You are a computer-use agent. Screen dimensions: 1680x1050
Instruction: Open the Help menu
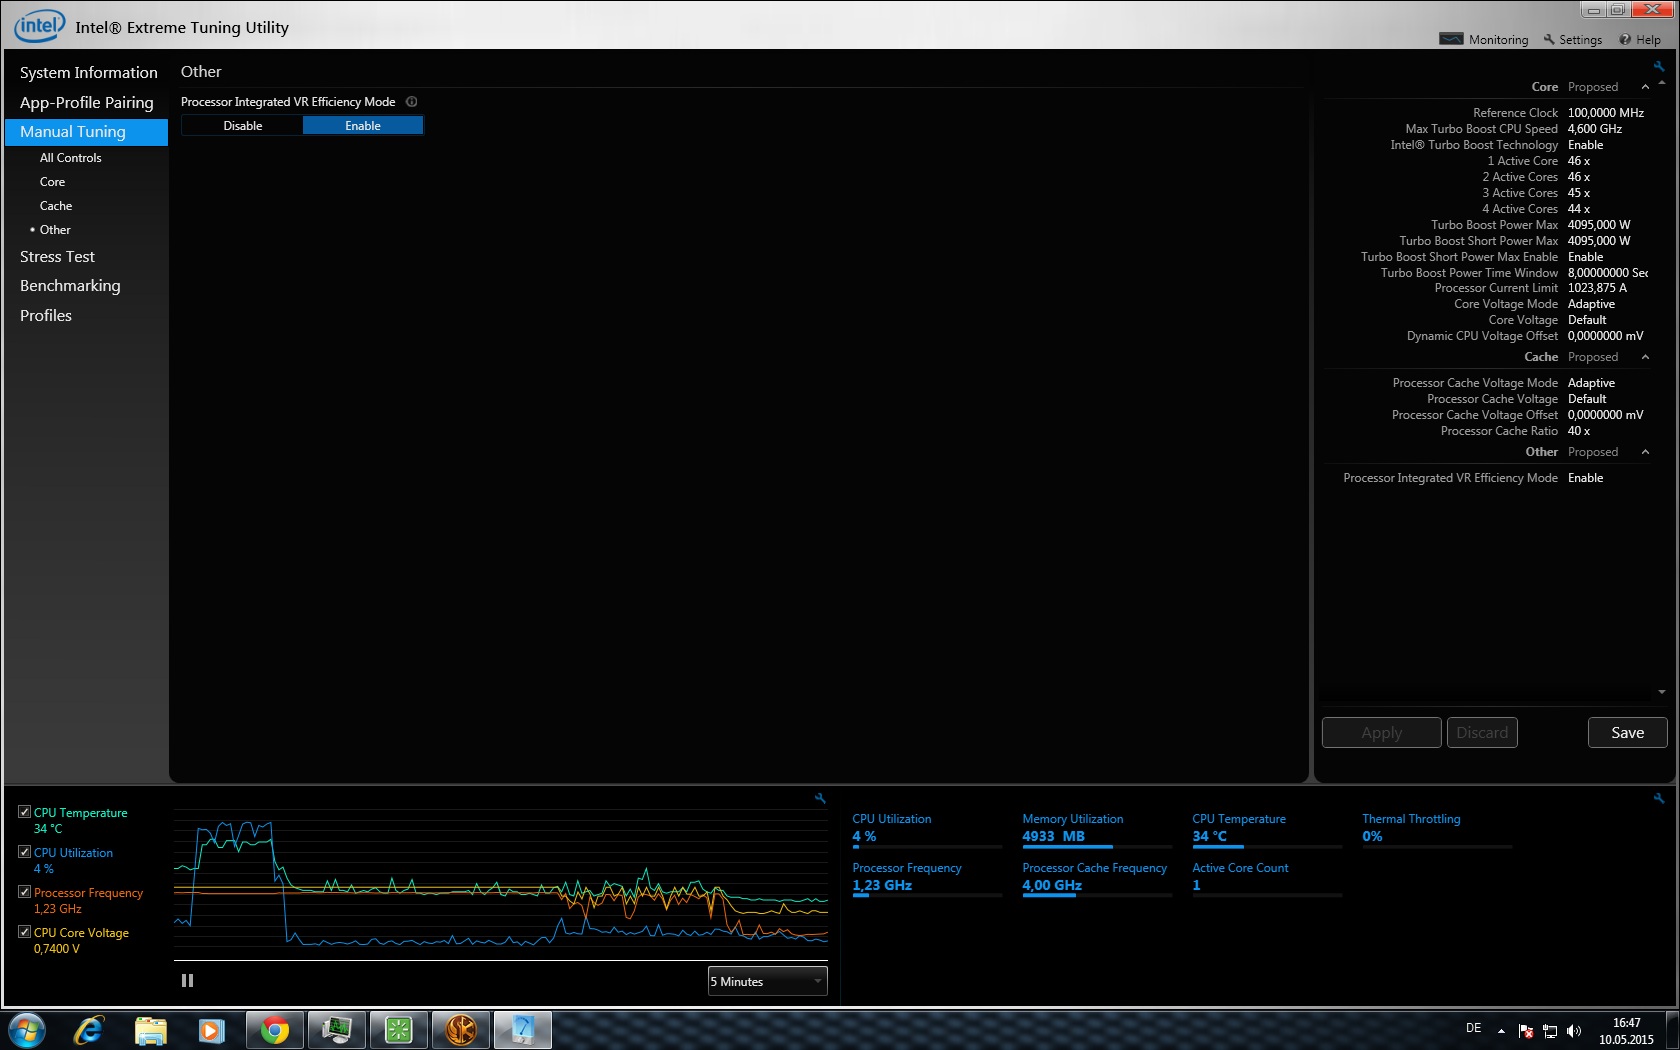pyautogui.click(x=1640, y=40)
